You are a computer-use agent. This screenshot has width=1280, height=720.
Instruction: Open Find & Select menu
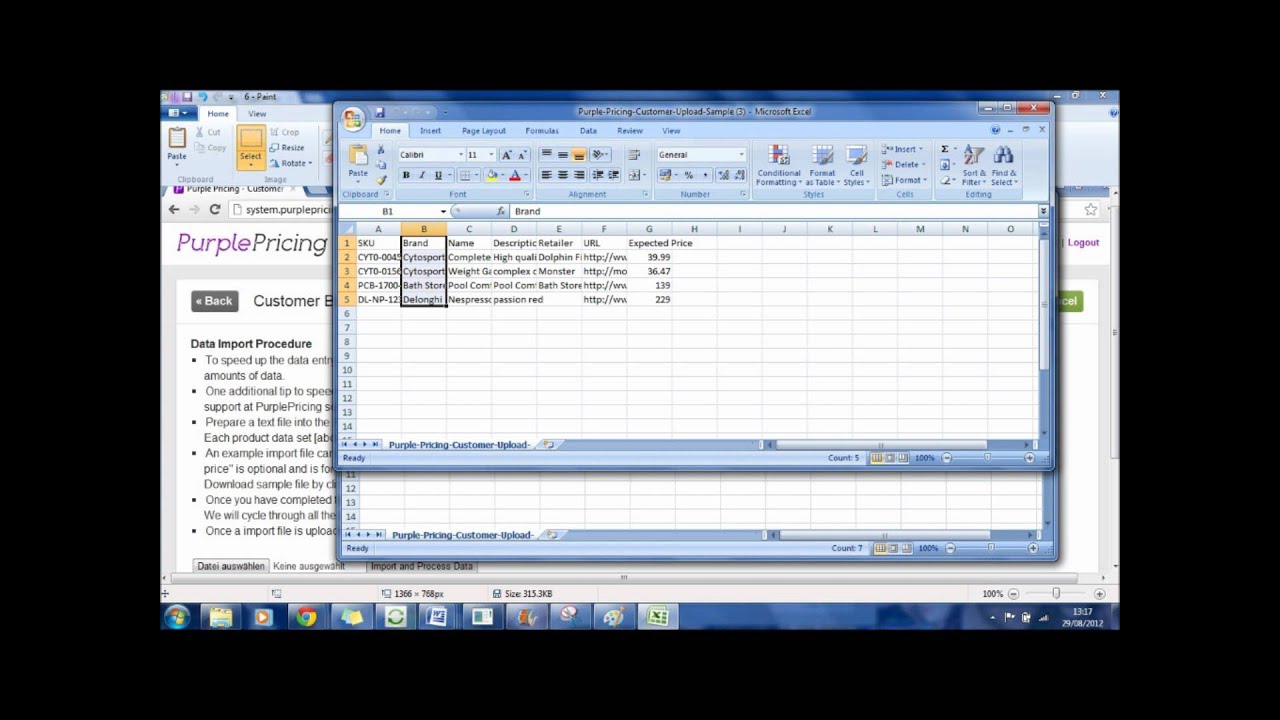point(1004,165)
